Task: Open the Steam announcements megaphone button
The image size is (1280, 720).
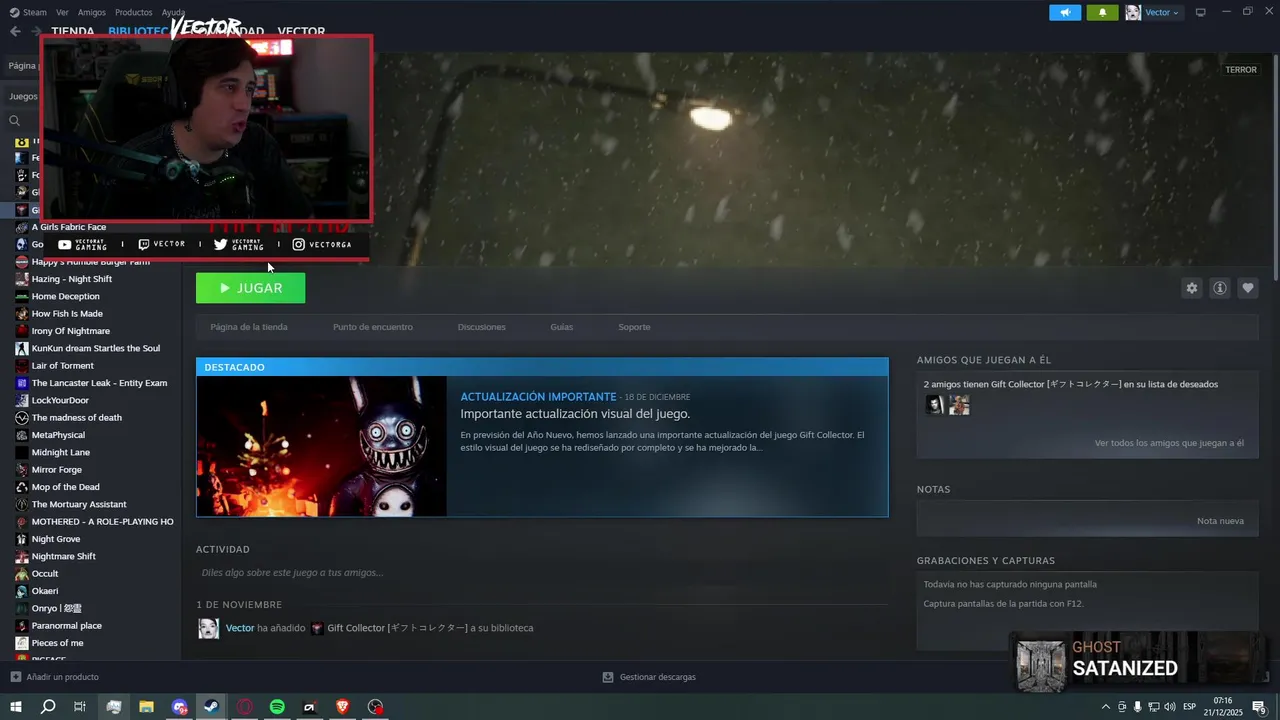Action: click(1065, 12)
